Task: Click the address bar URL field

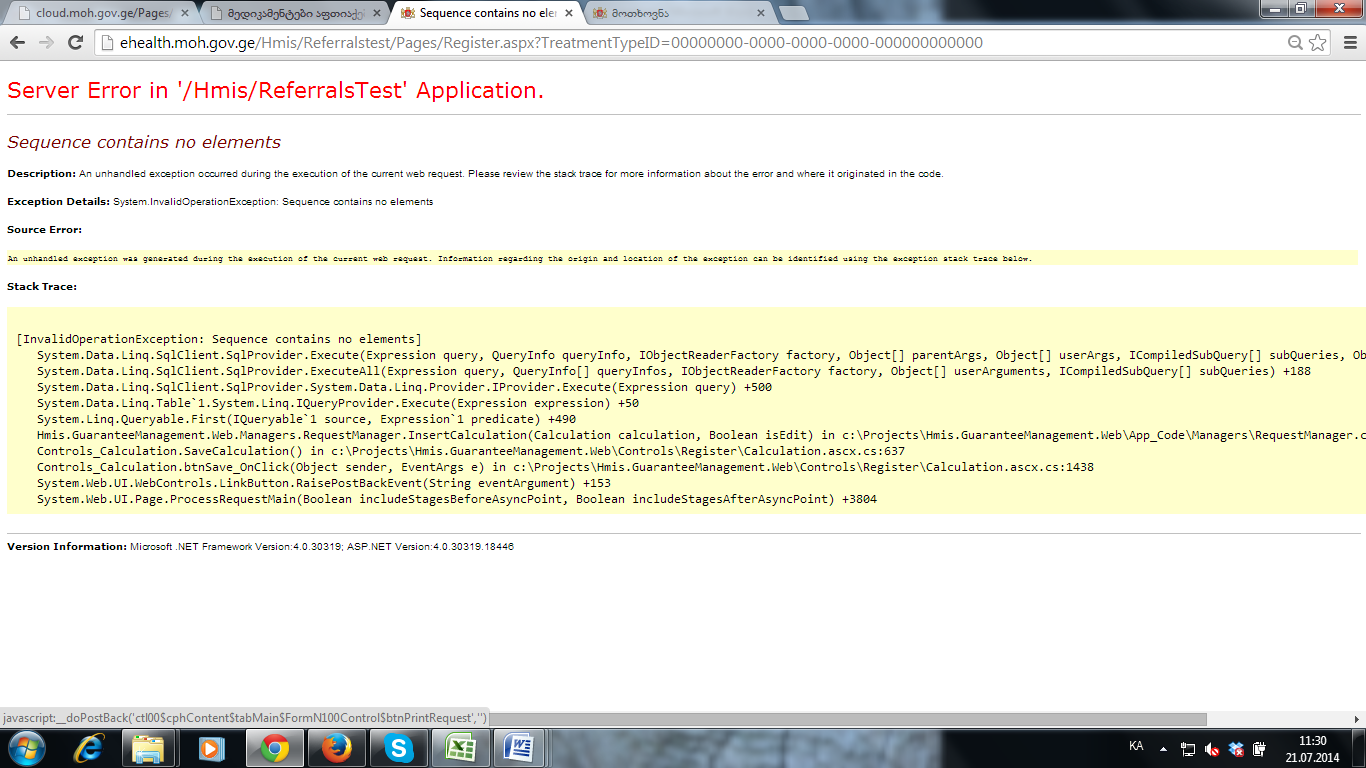Action: [x=690, y=43]
